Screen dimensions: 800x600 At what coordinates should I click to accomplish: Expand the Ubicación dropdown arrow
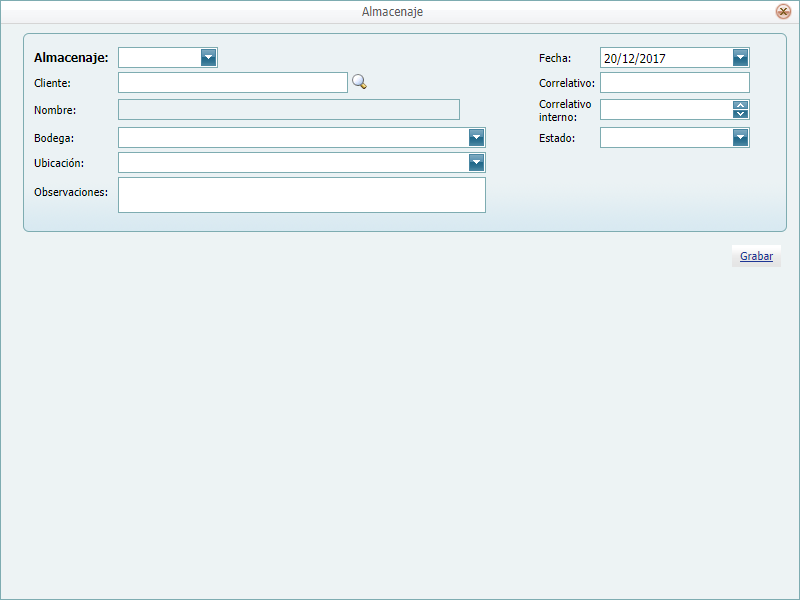coord(476,163)
